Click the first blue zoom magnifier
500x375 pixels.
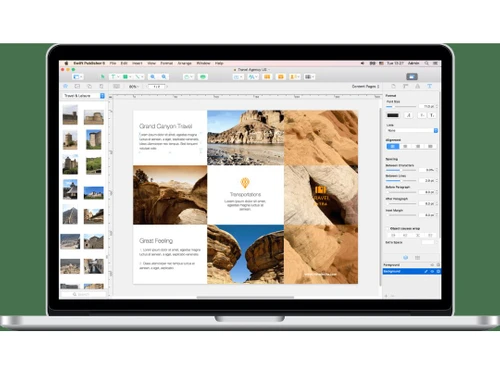point(152,77)
